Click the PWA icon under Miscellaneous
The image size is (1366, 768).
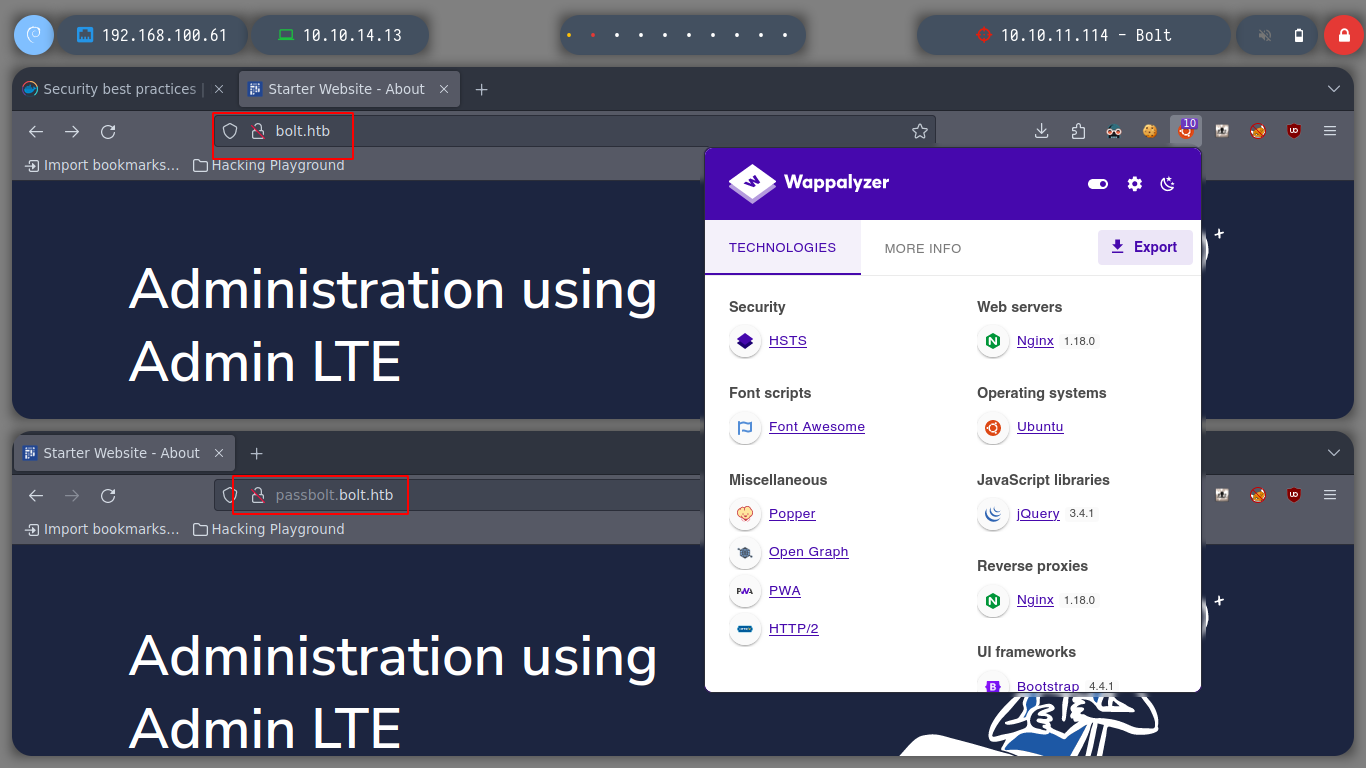(x=745, y=591)
